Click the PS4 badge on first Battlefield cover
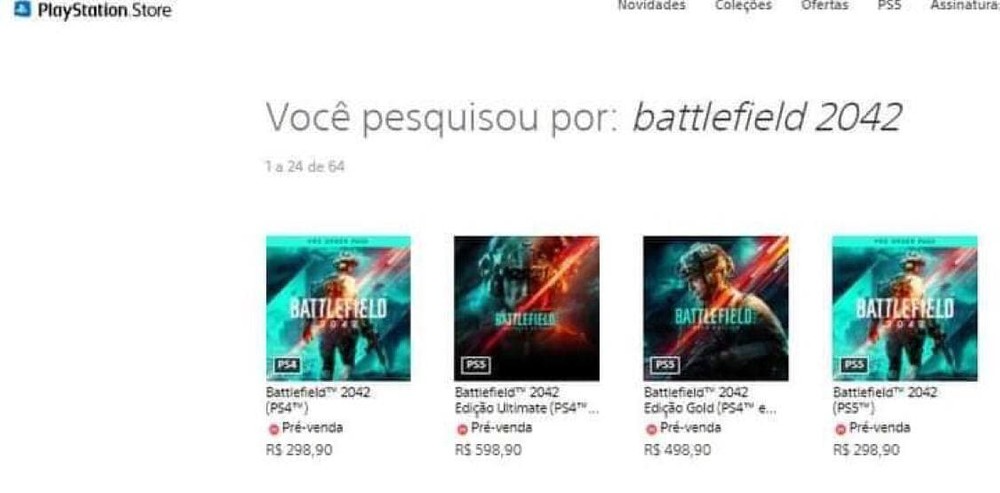 [288, 365]
